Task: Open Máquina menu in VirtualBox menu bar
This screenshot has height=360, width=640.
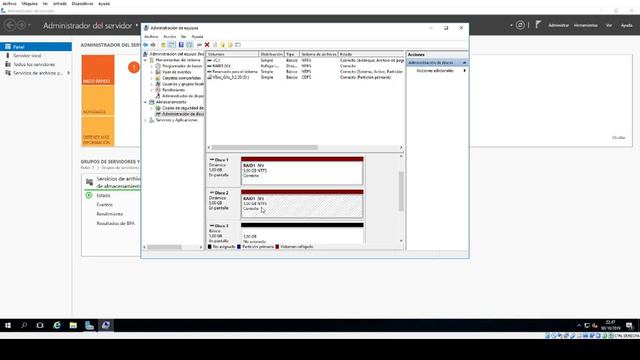Action: [30, 3]
